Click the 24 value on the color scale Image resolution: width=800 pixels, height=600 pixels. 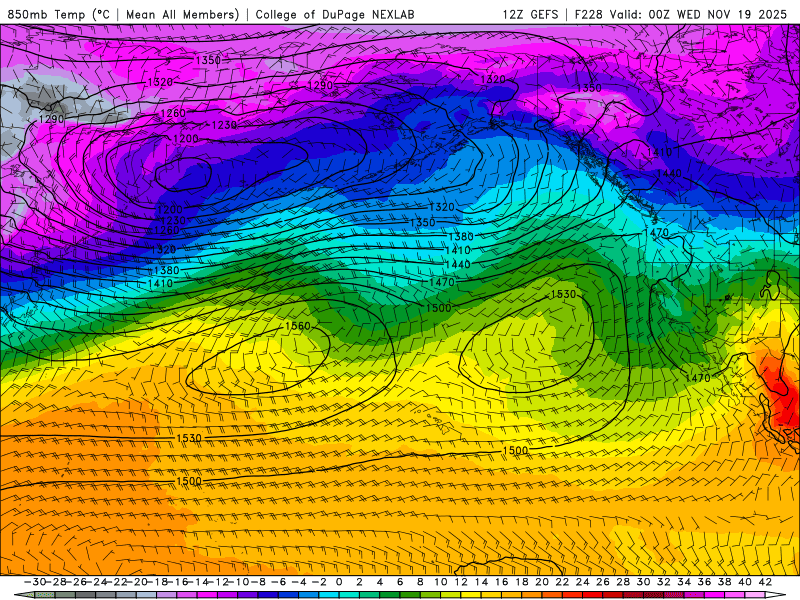point(583,582)
